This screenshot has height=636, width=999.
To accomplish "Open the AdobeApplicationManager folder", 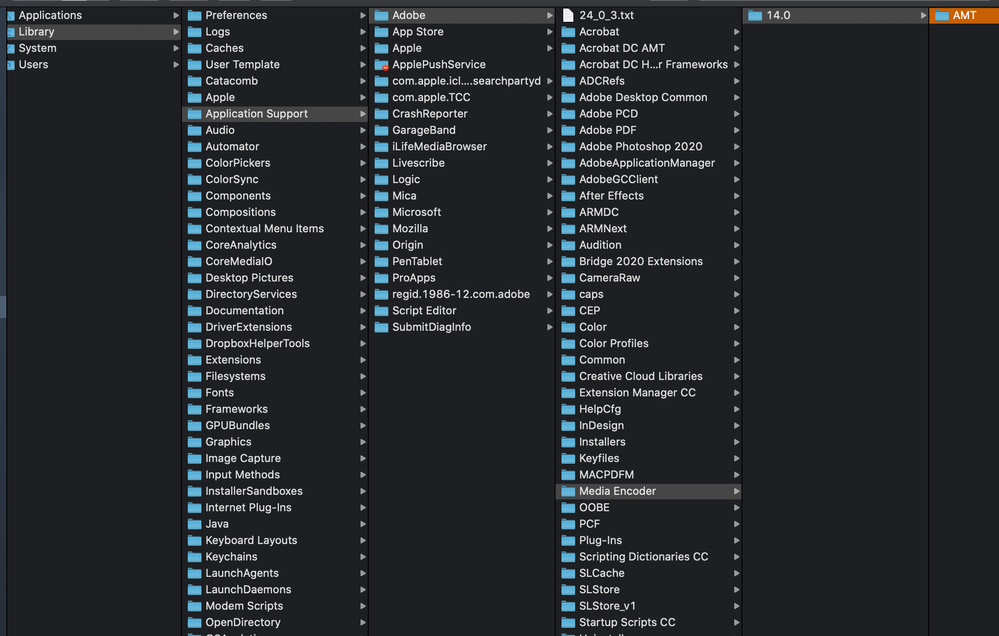I will point(649,163).
